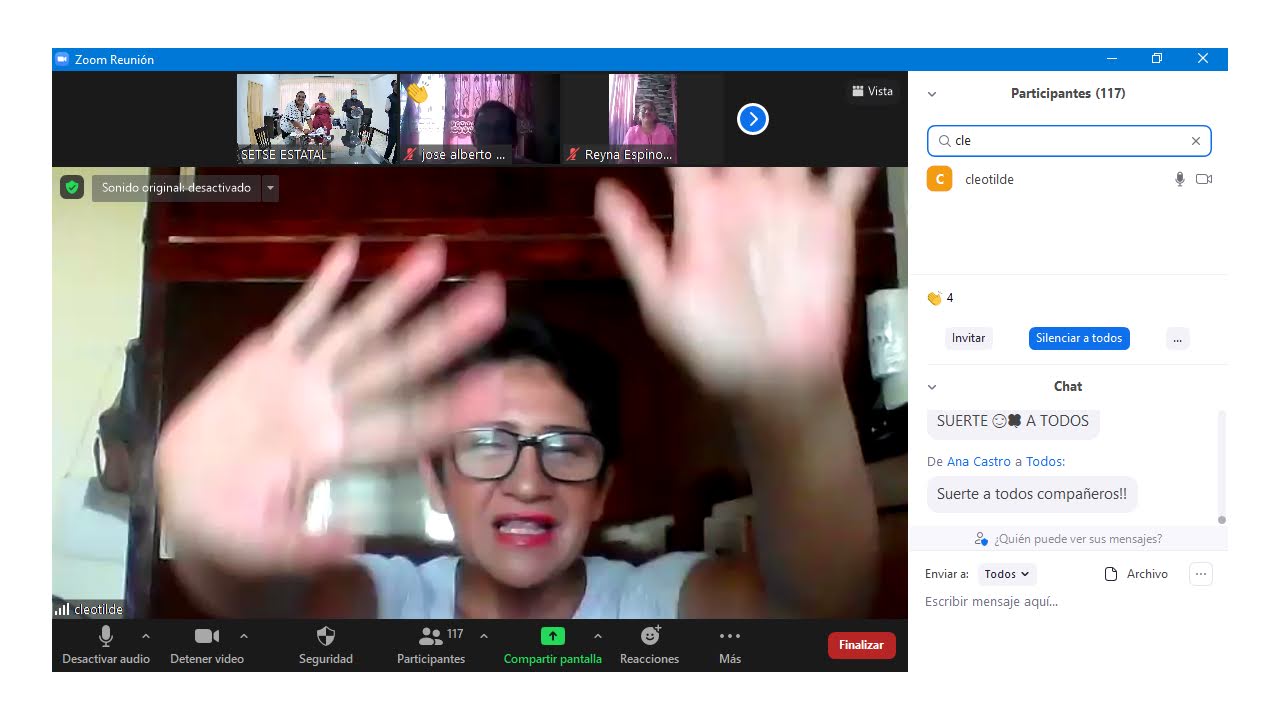Open participant options three-dot button

[x=1177, y=338]
